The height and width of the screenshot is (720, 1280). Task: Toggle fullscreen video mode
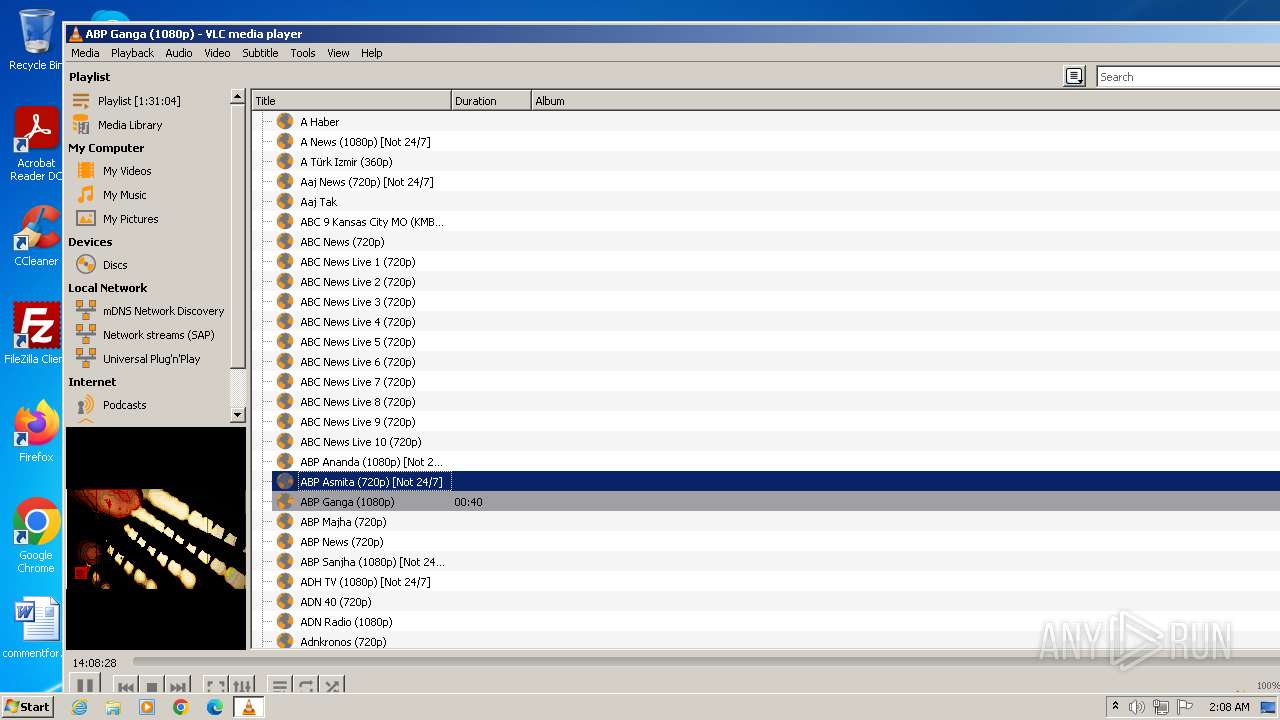click(215, 686)
